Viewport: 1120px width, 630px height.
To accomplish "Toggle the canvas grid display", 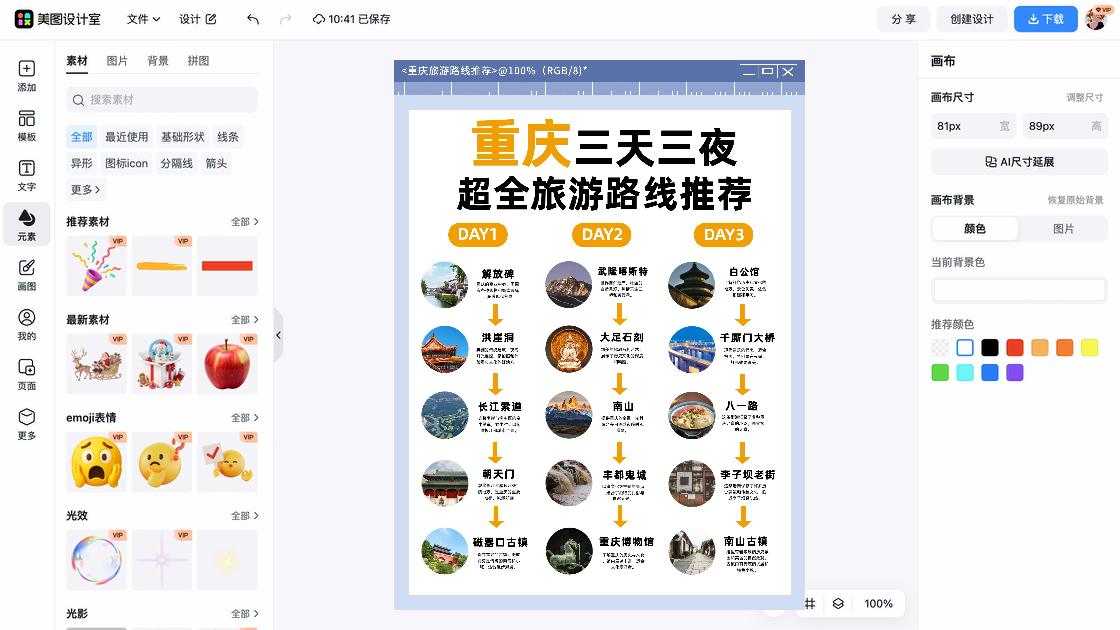I will (810, 603).
